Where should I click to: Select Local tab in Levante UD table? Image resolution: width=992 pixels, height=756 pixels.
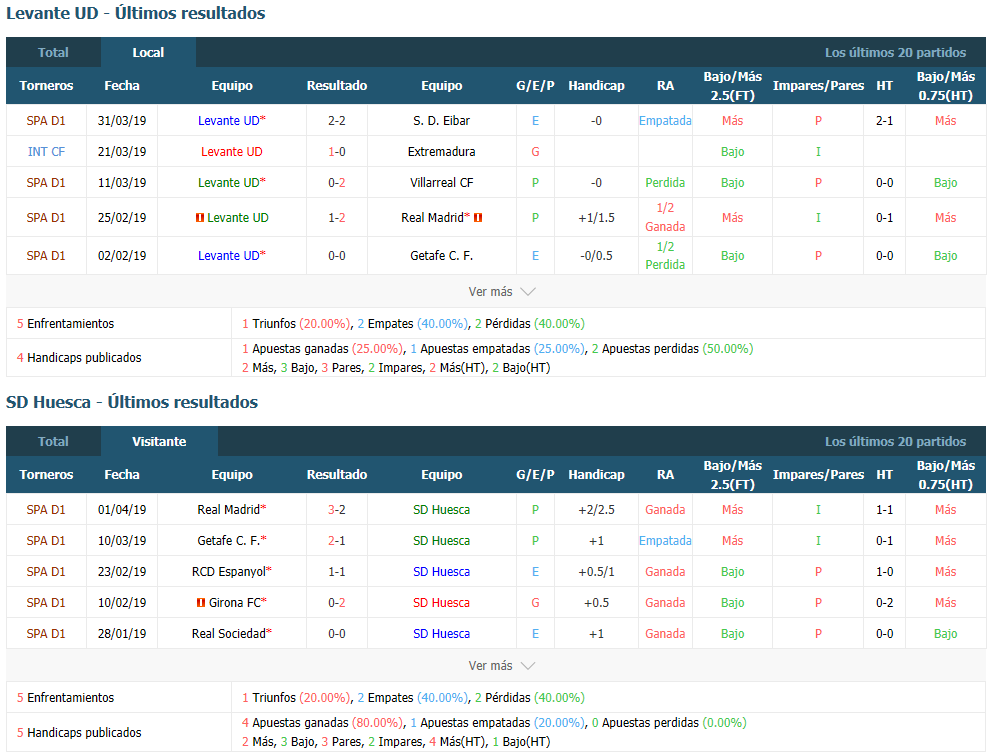(x=148, y=53)
